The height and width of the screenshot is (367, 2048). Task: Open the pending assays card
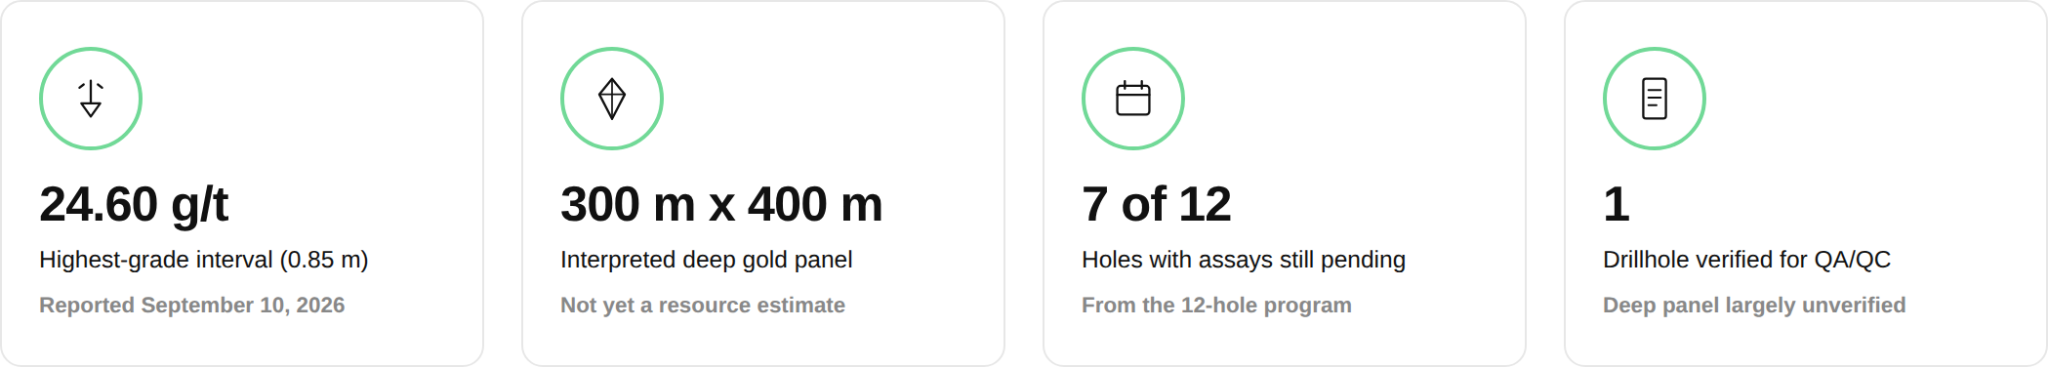1284,184
